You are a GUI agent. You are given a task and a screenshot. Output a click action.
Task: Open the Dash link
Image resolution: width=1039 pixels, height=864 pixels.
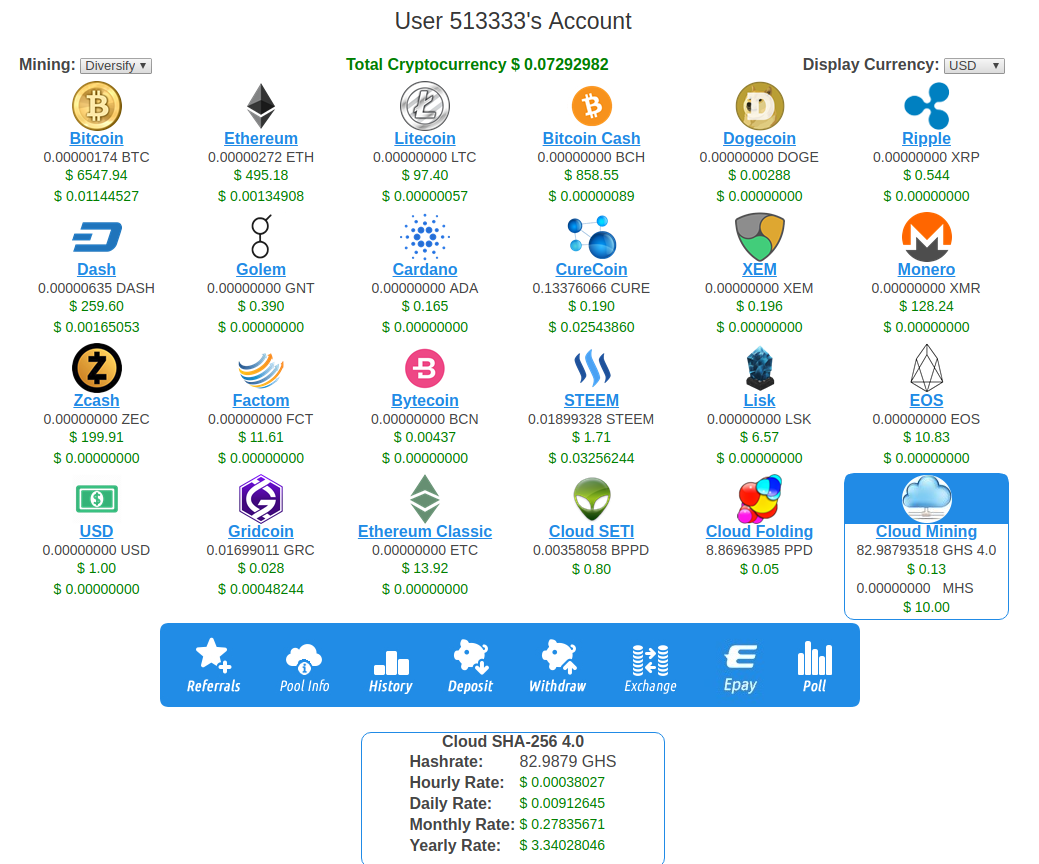tap(97, 270)
